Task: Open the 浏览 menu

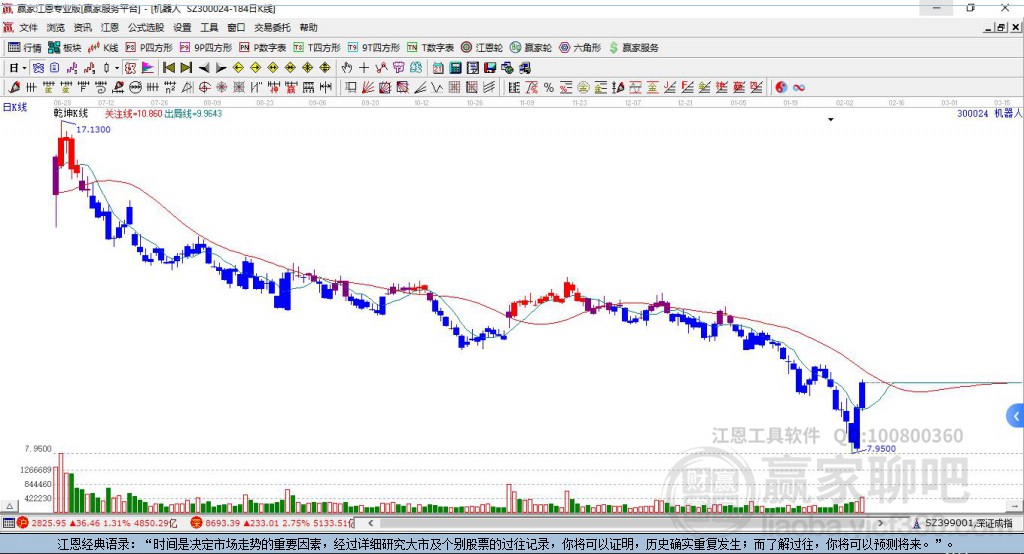Action: (56, 27)
